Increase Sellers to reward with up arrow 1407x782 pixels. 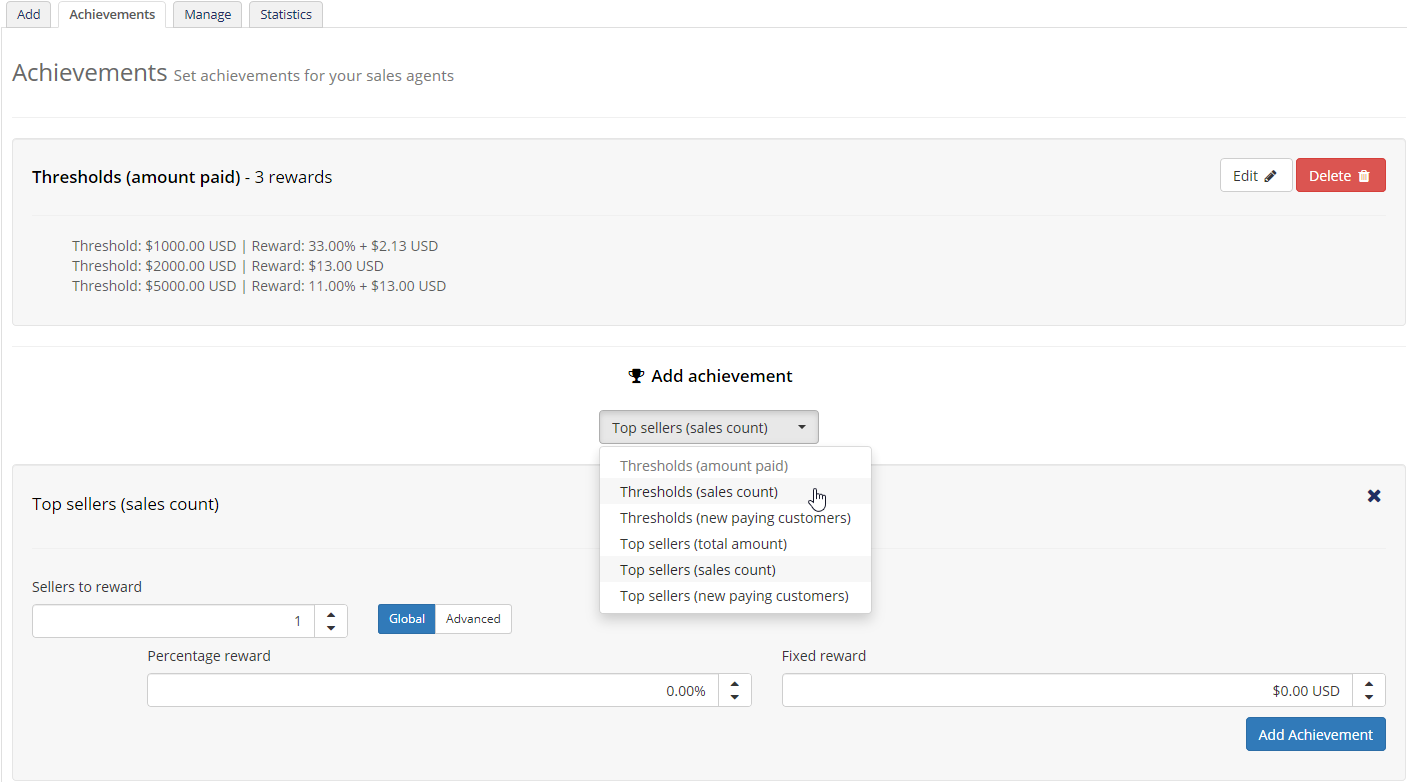(331, 613)
